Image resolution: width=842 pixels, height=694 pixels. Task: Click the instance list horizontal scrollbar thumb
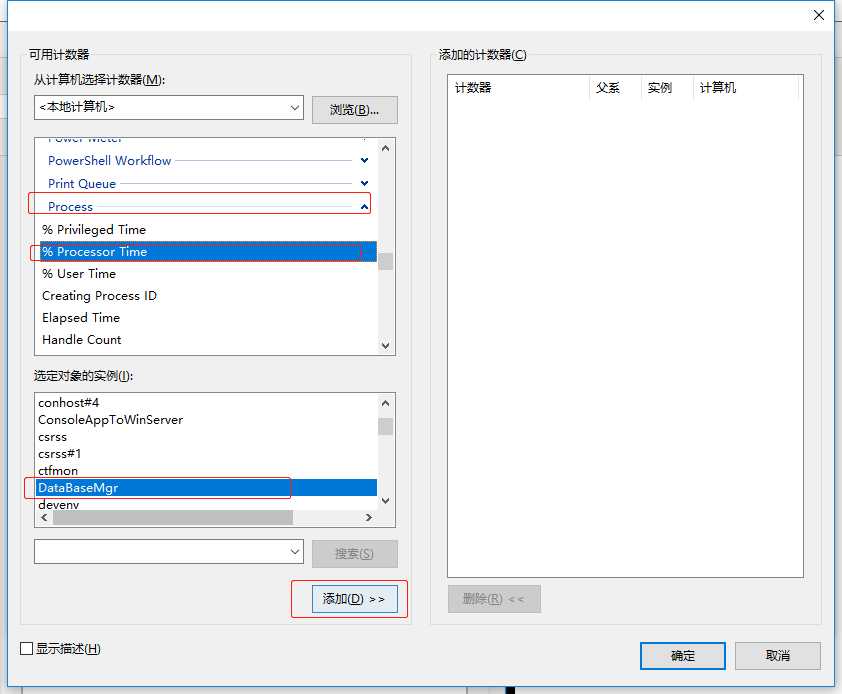173,518
